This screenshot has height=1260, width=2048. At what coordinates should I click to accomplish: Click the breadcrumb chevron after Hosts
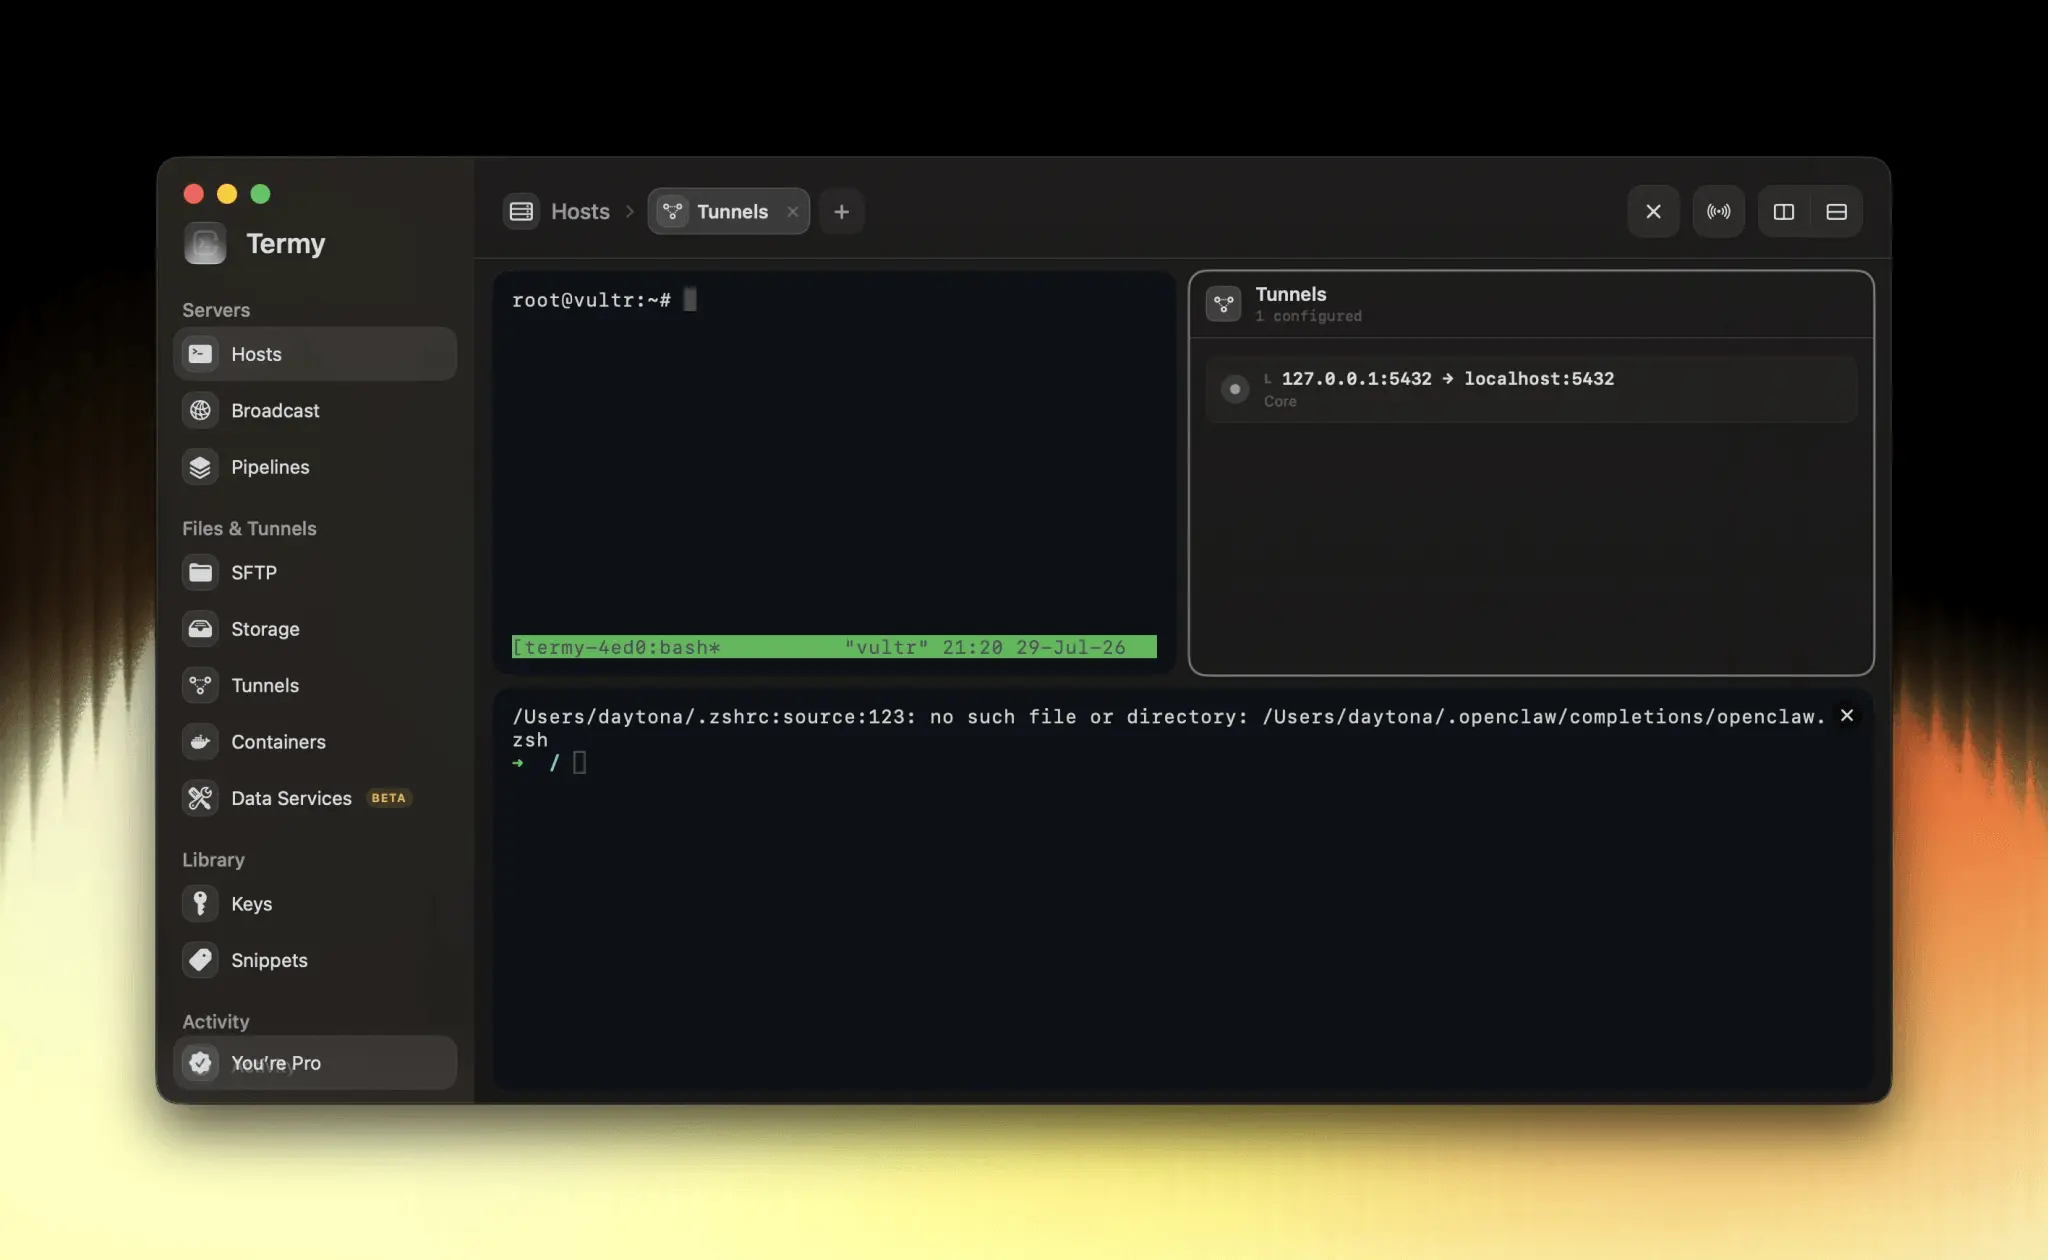click(630, 212)
